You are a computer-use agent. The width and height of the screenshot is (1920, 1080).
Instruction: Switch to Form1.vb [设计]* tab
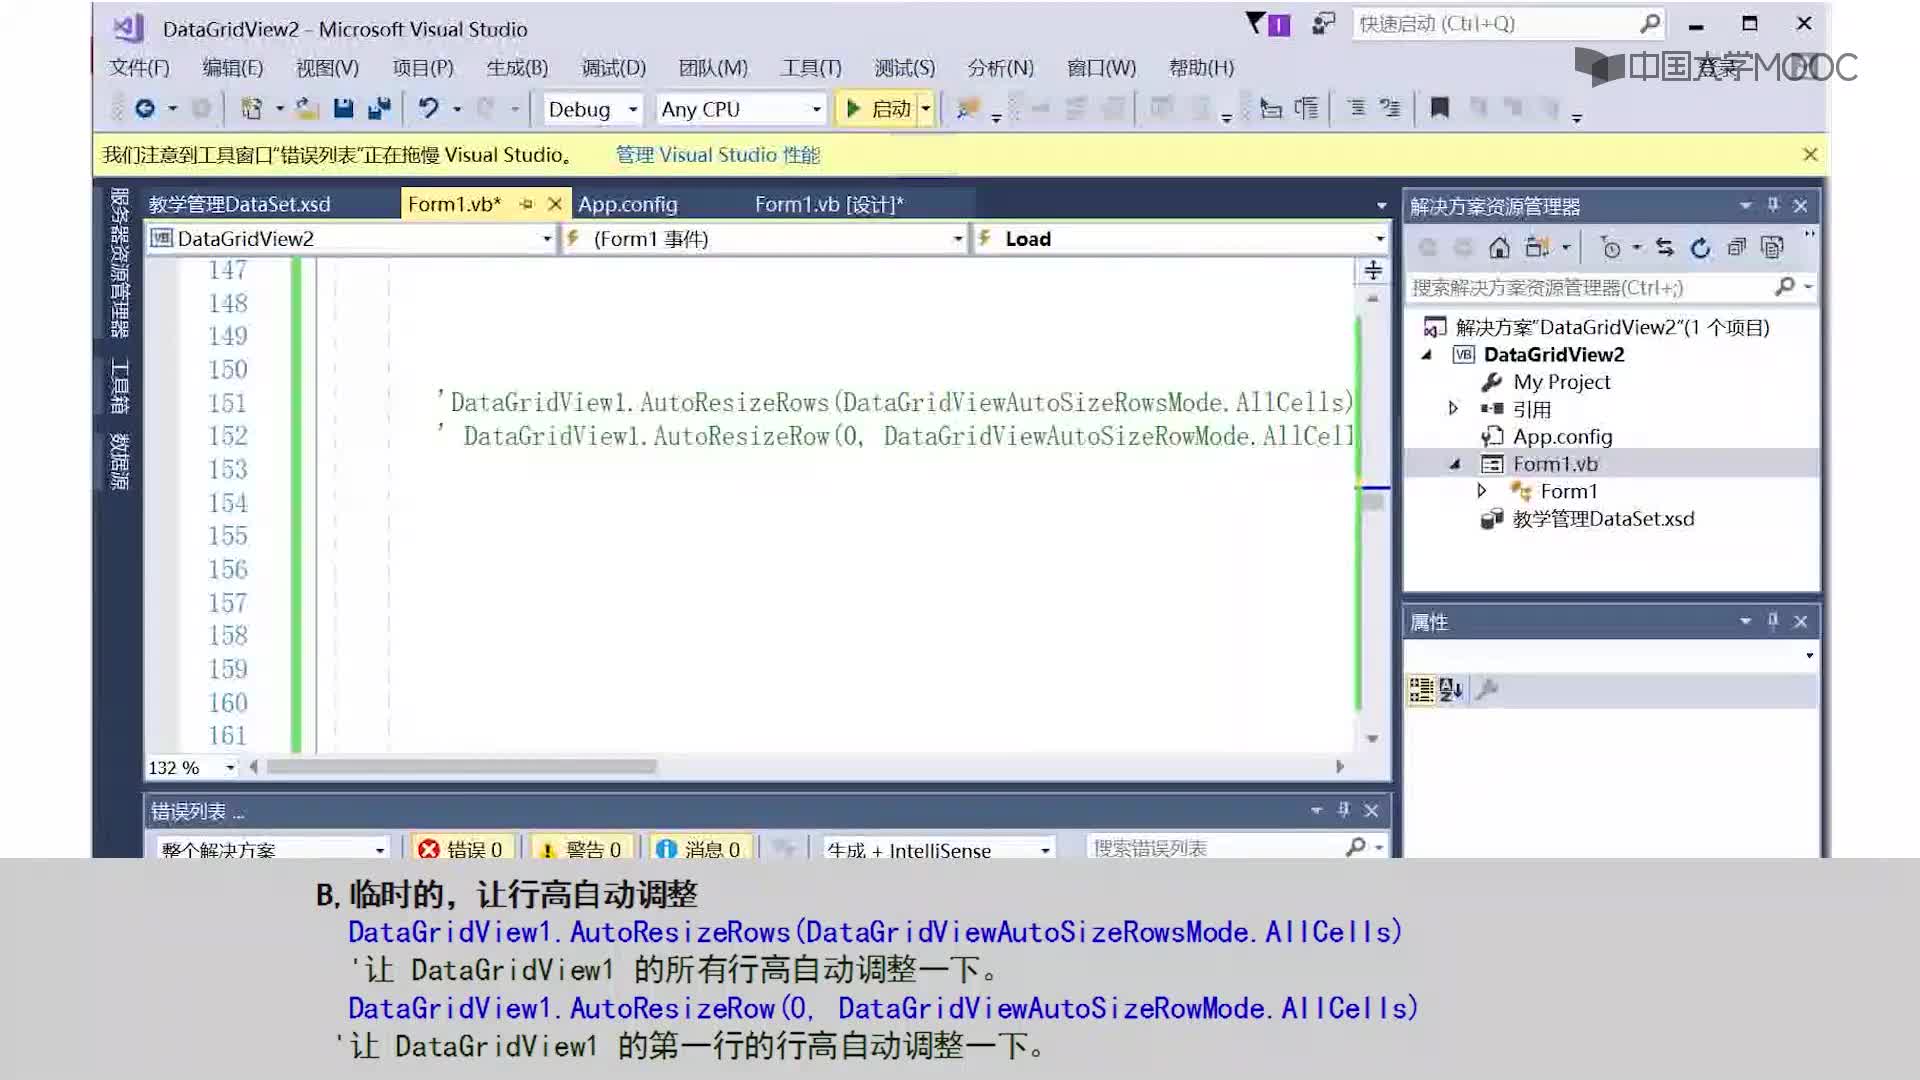829,204
